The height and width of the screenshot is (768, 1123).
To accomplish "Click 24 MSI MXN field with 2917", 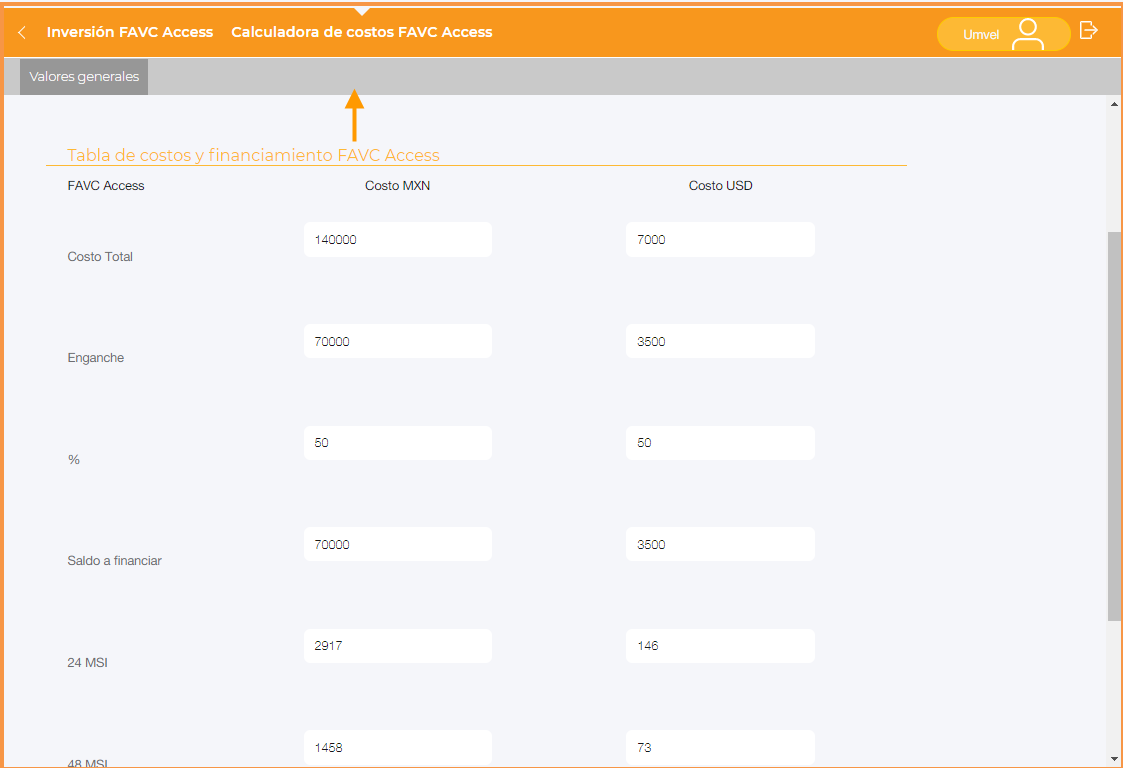I will tap(397, 645).
